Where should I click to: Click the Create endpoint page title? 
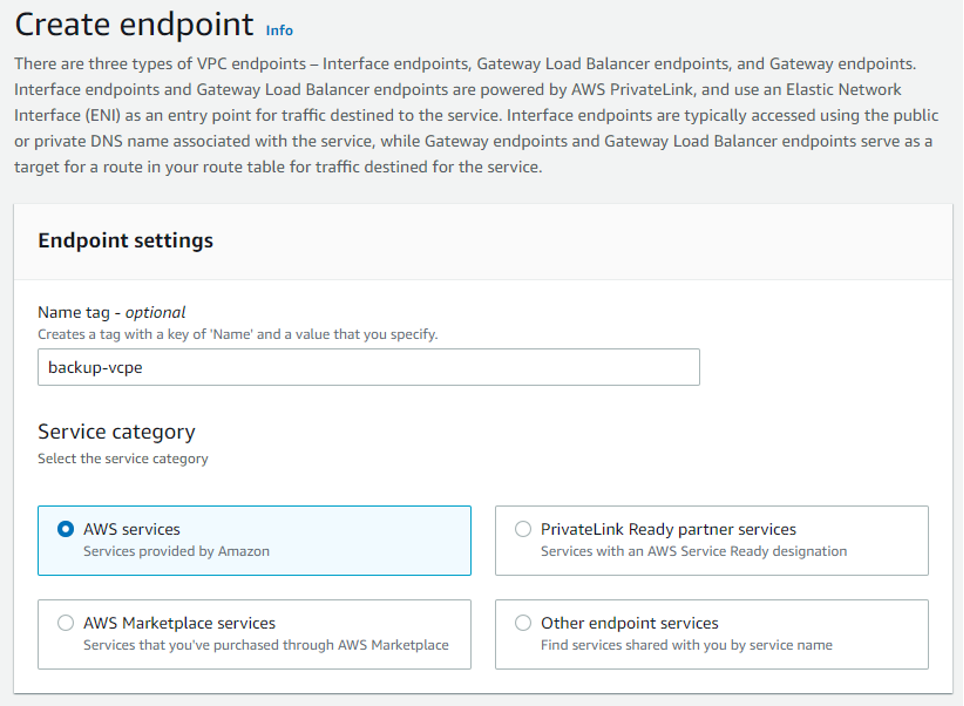point(124,24)
